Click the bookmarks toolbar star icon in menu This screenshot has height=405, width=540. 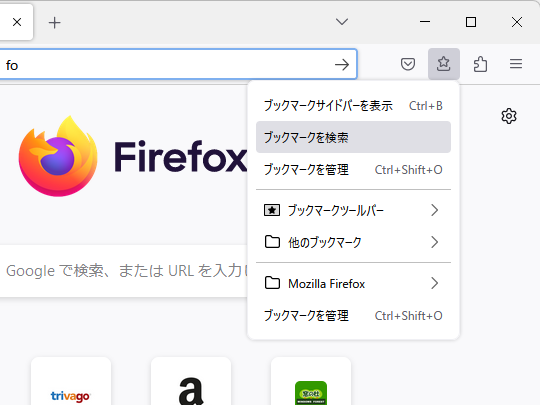tap(272, 210)
